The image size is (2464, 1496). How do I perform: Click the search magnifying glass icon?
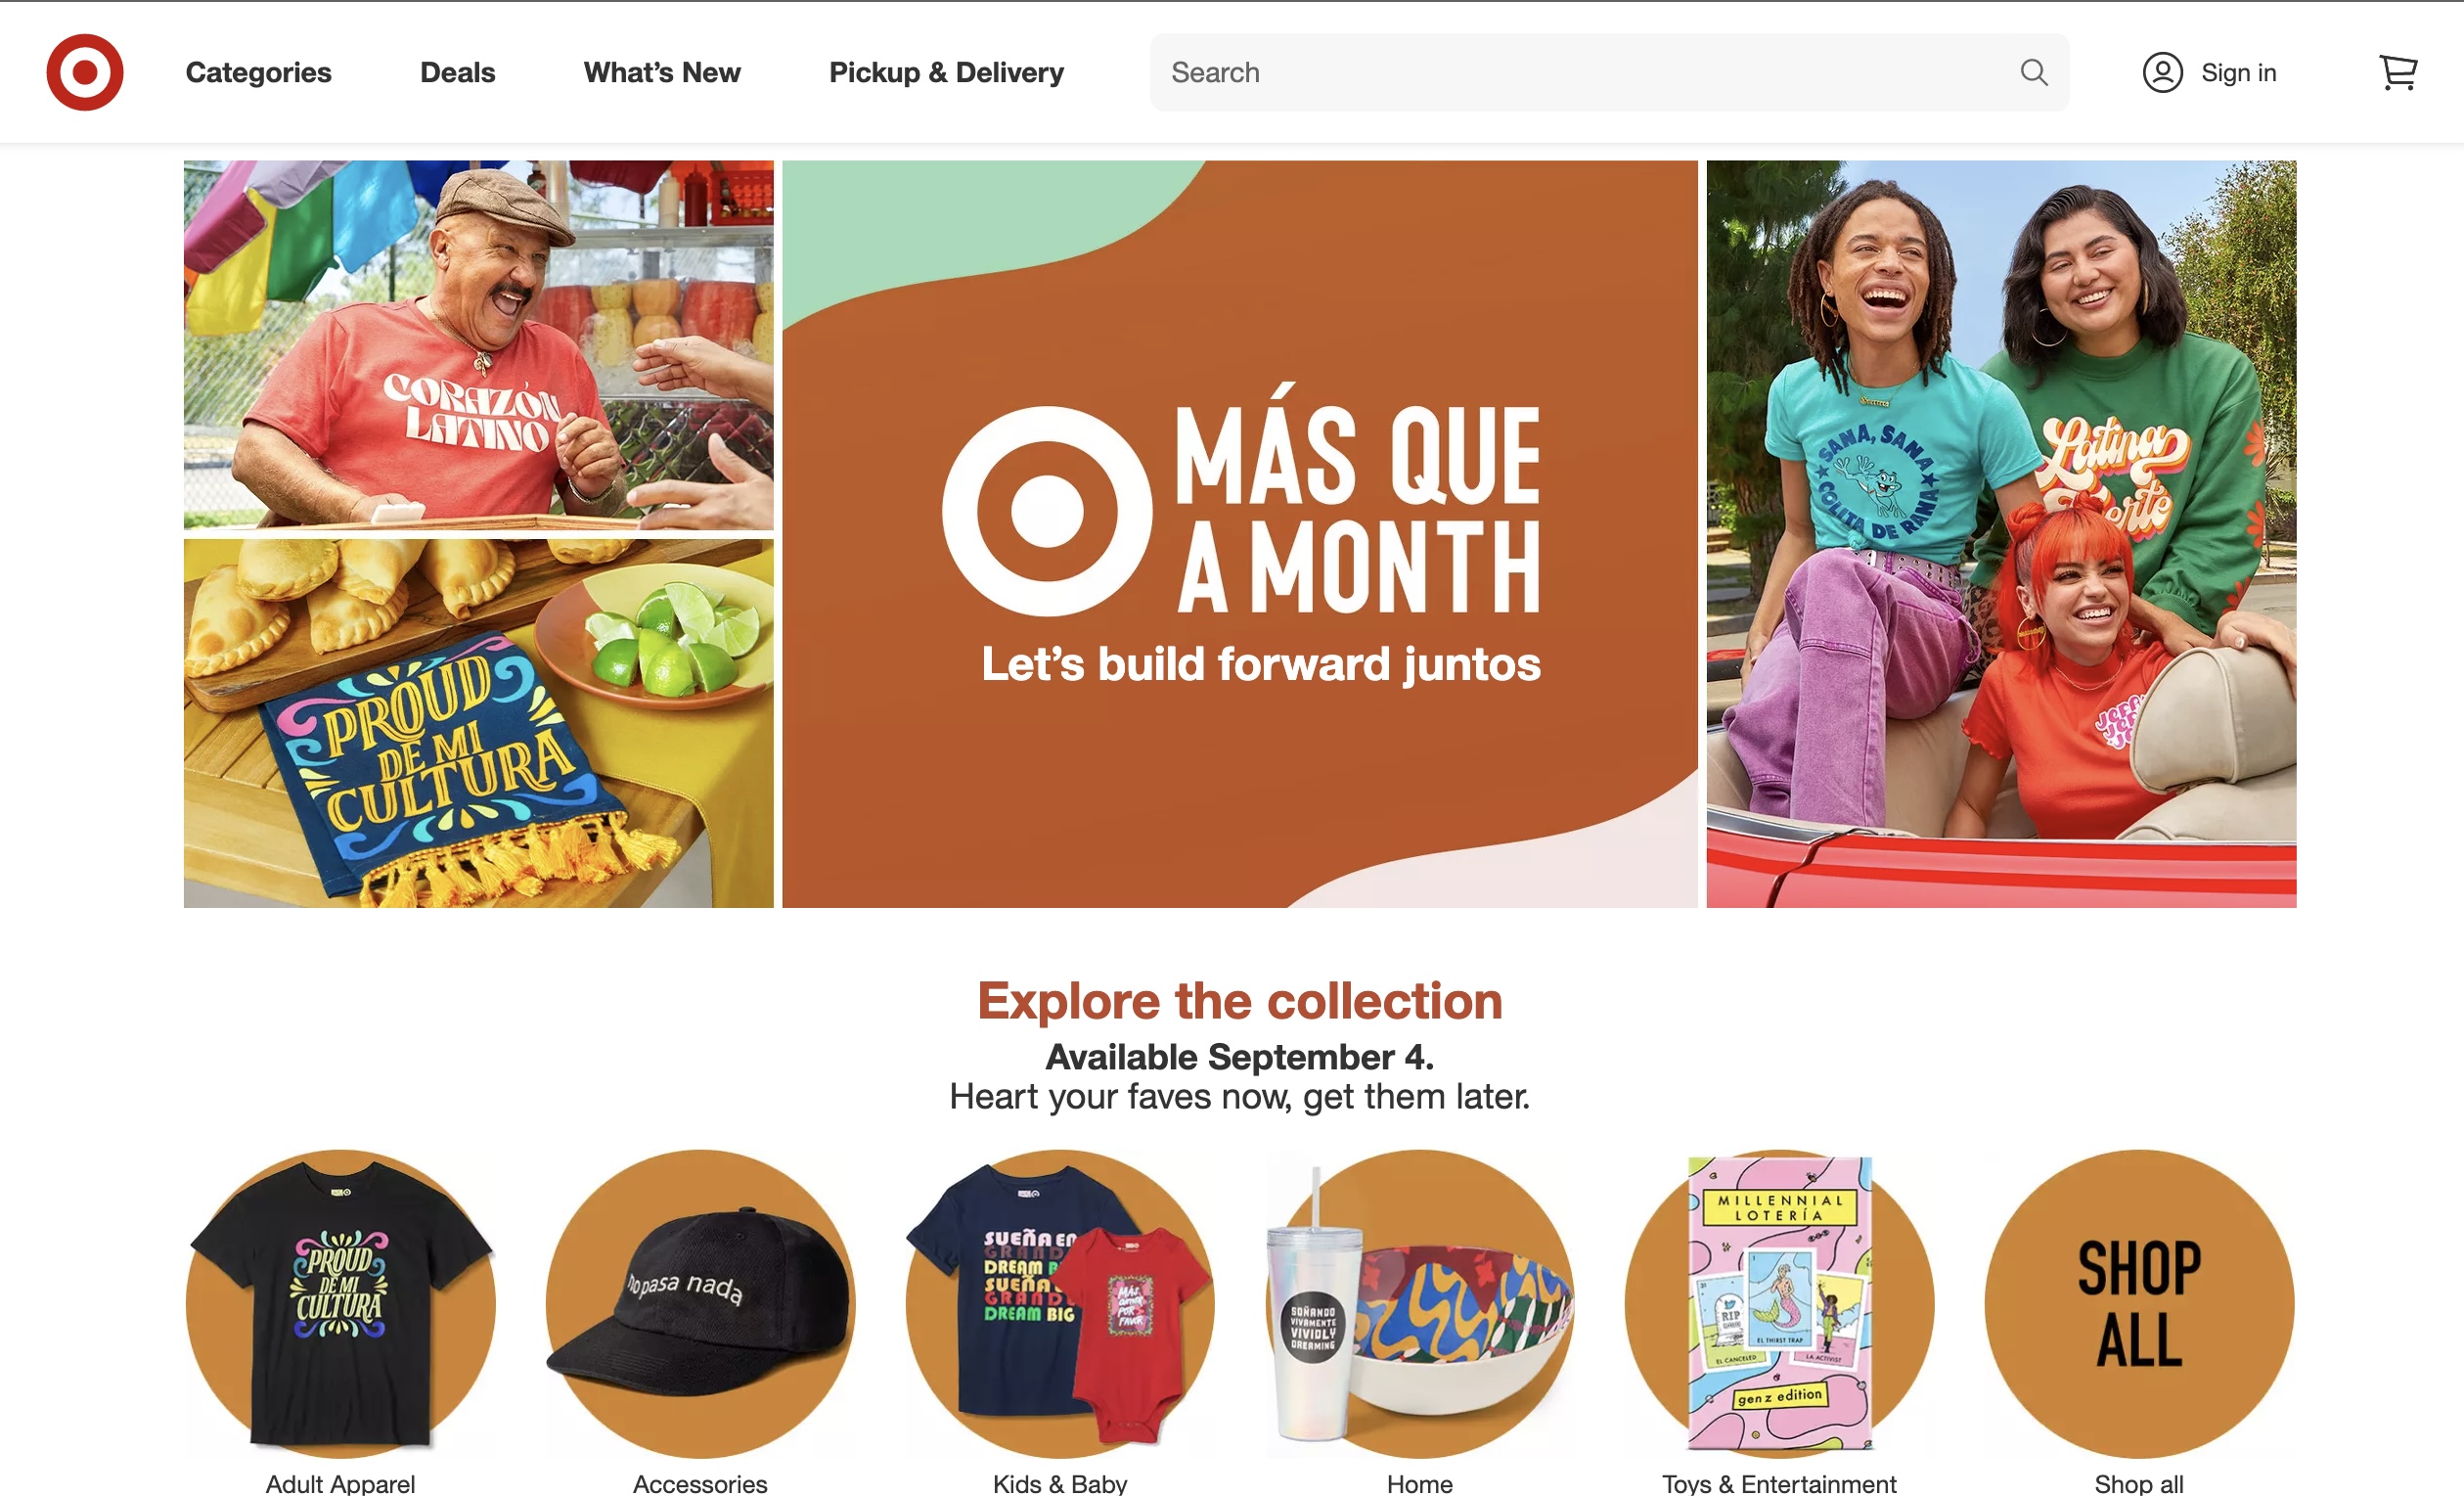pyautogui.click(x=2033, y=72)
